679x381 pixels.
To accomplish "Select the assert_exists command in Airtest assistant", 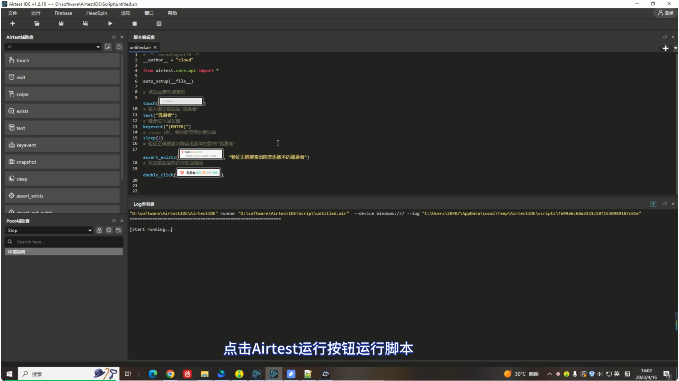I will pos(62,196).
